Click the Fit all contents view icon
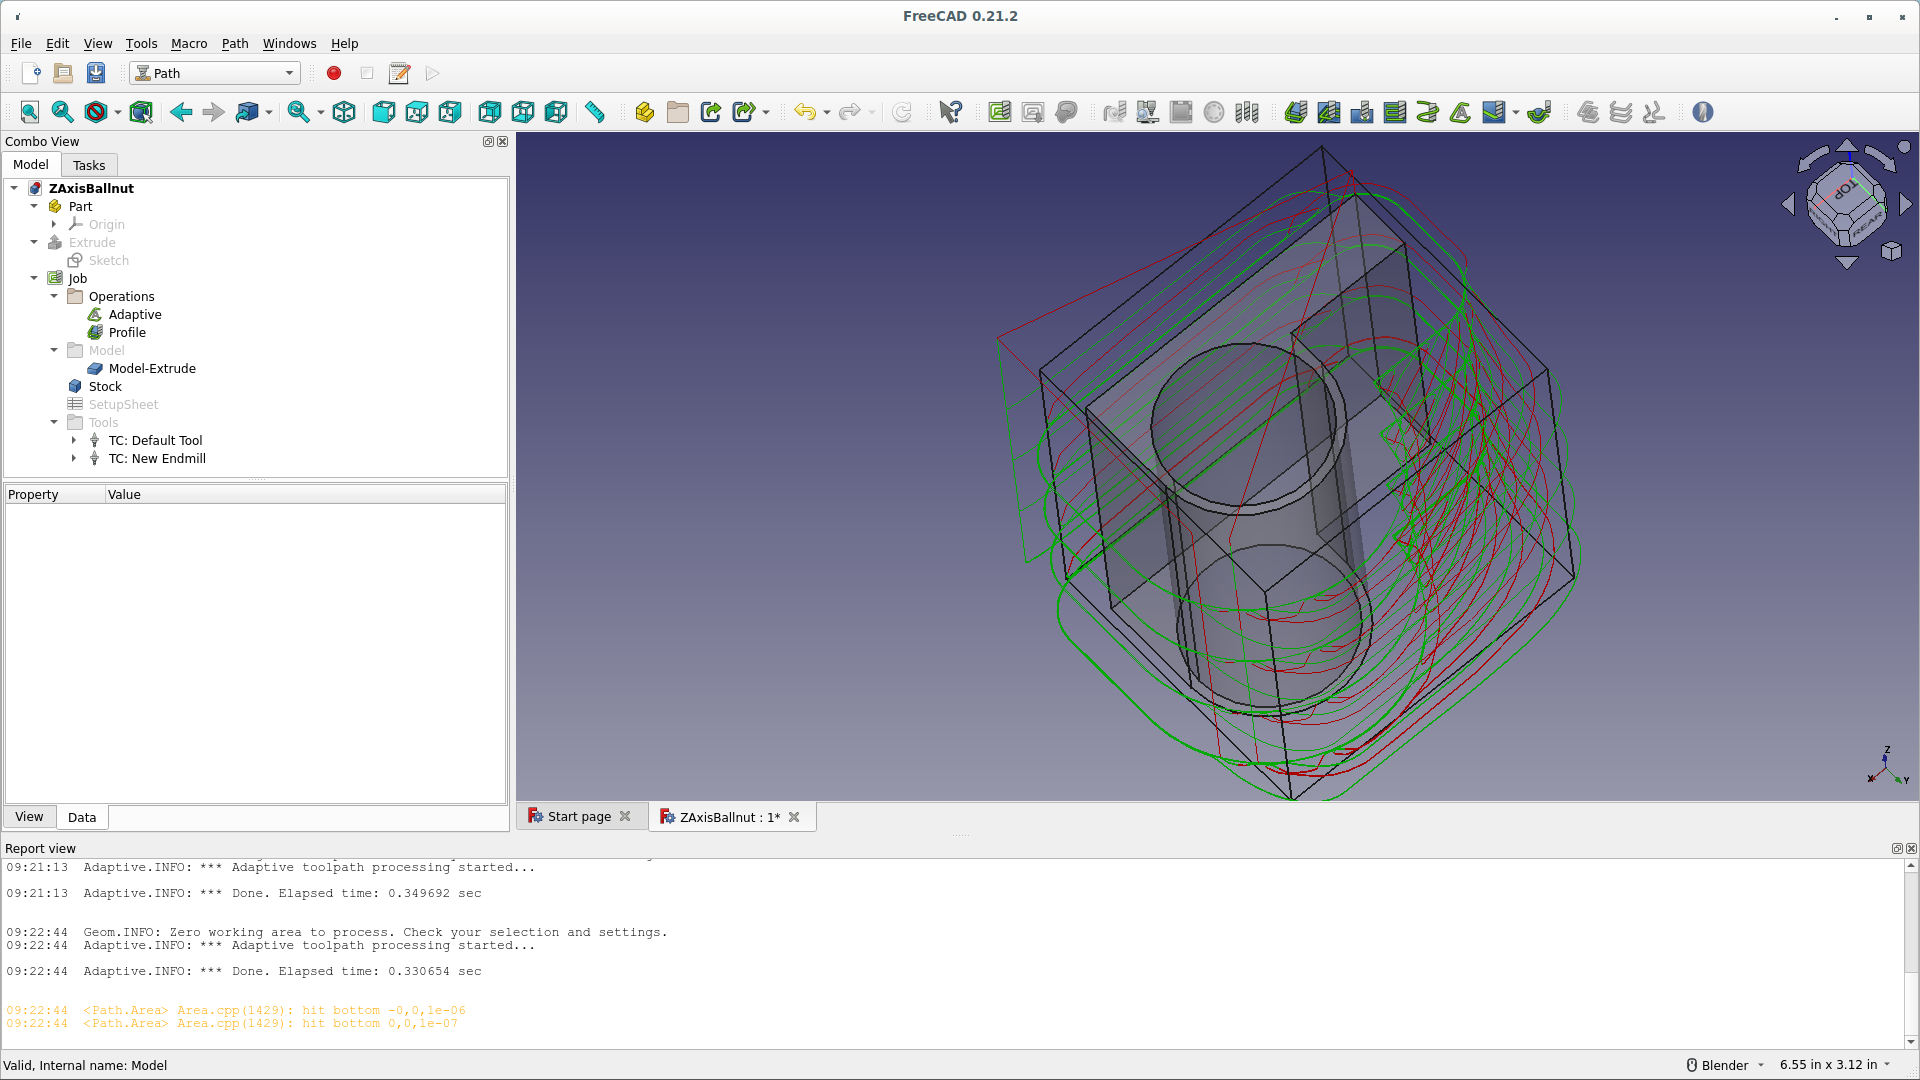The height and width of the screenshot is (1080, 1920). [29, 112]
